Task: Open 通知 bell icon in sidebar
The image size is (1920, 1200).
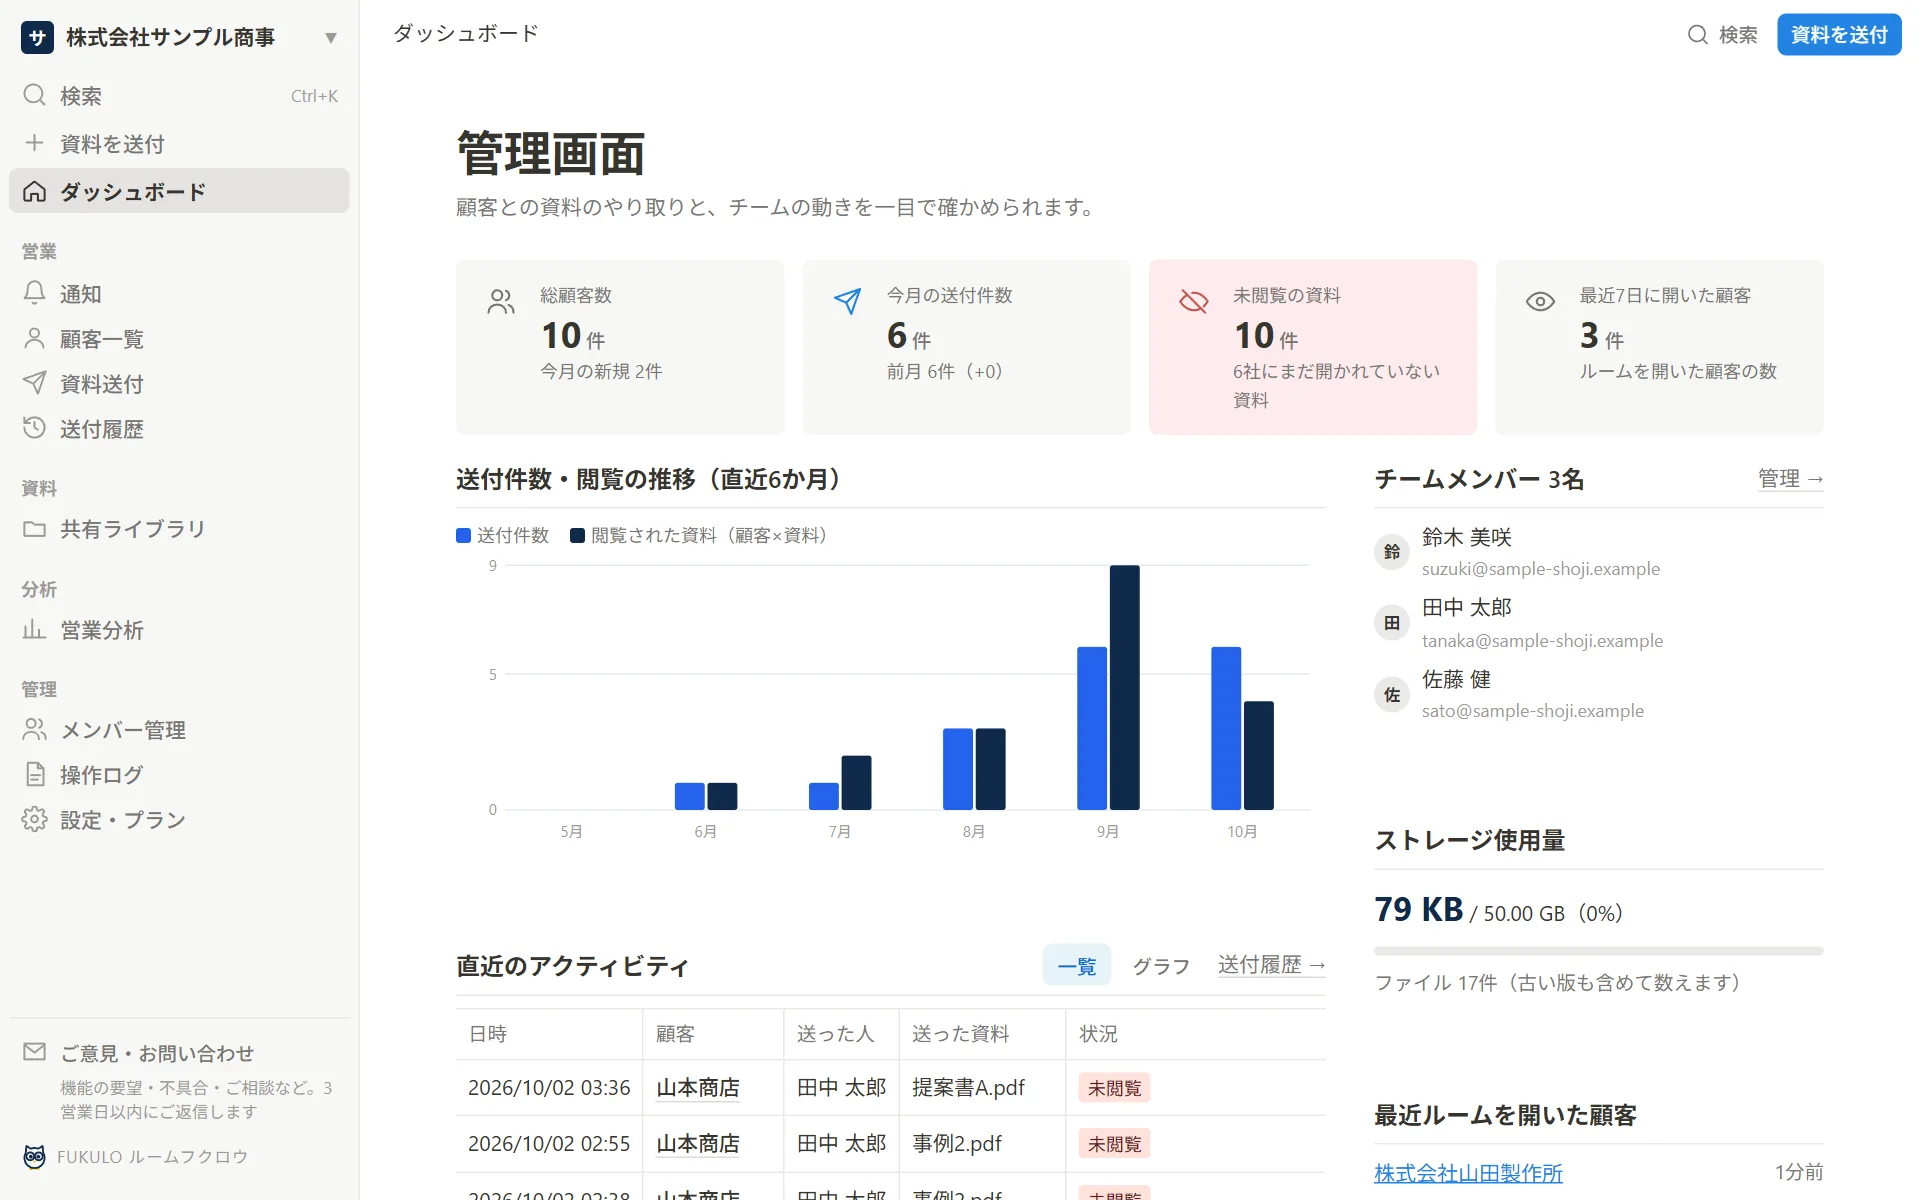Action: coord(35,293)
